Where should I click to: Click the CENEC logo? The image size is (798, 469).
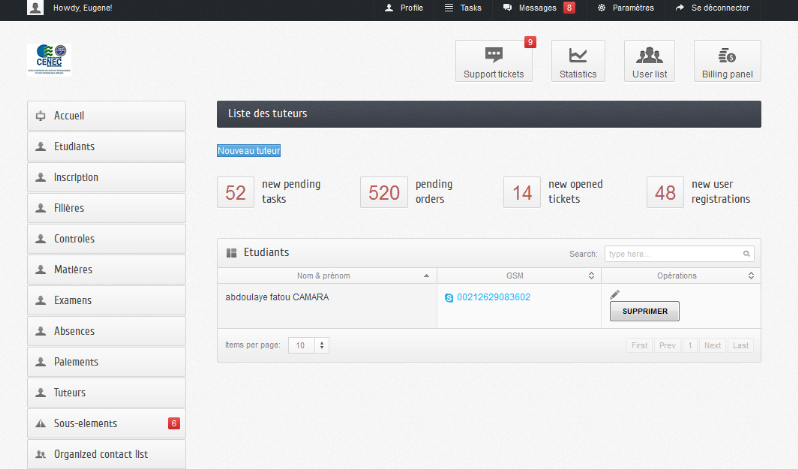tap(49, 59)
